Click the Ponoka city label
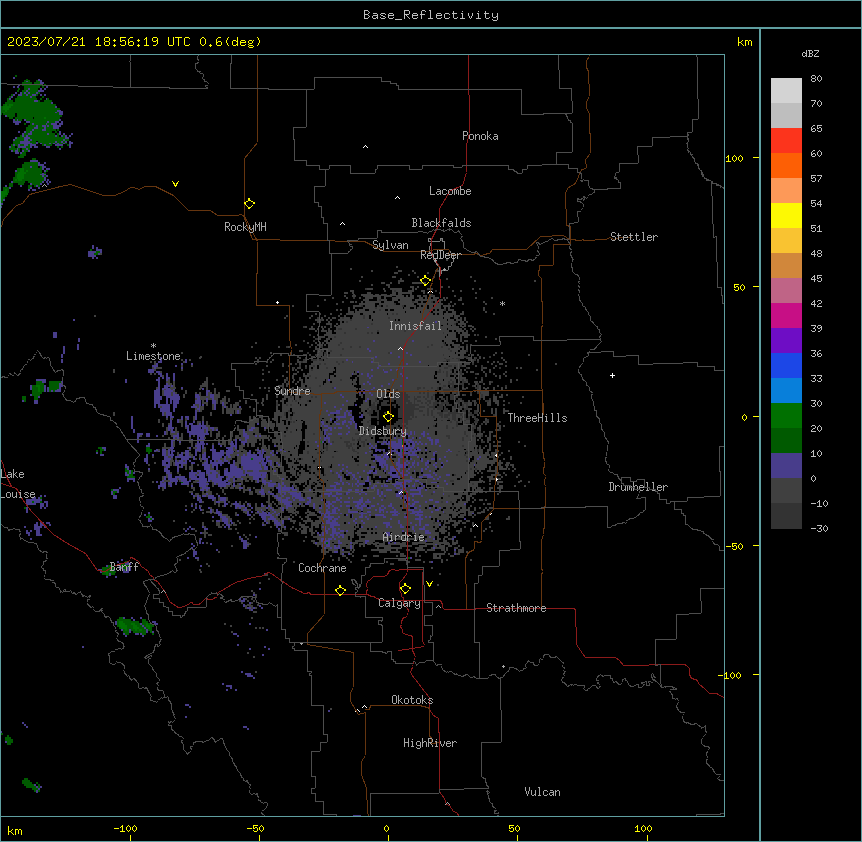Viewport: 862px width, 842px height. click(480, 136)
